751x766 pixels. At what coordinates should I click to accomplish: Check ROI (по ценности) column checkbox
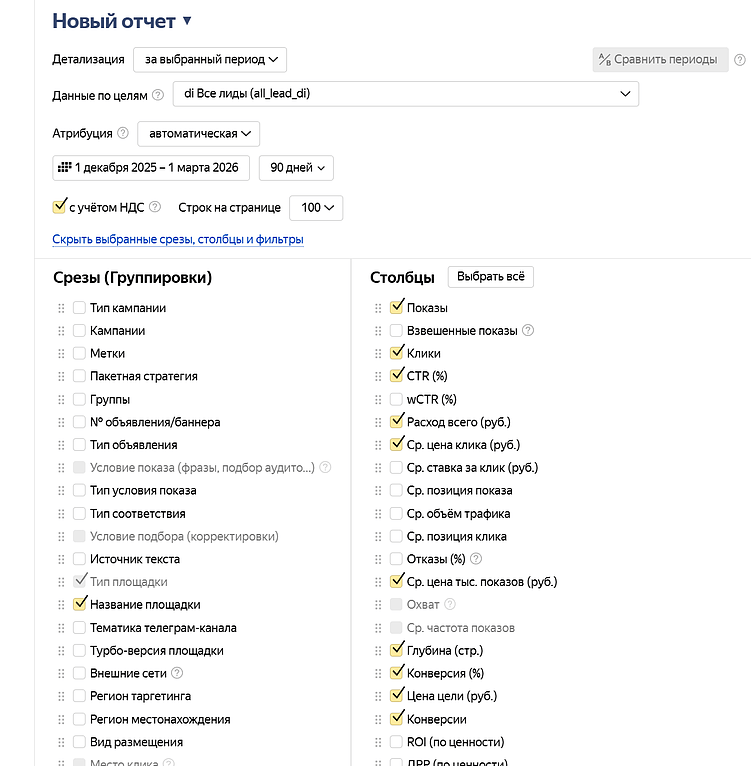click(396, 742)
